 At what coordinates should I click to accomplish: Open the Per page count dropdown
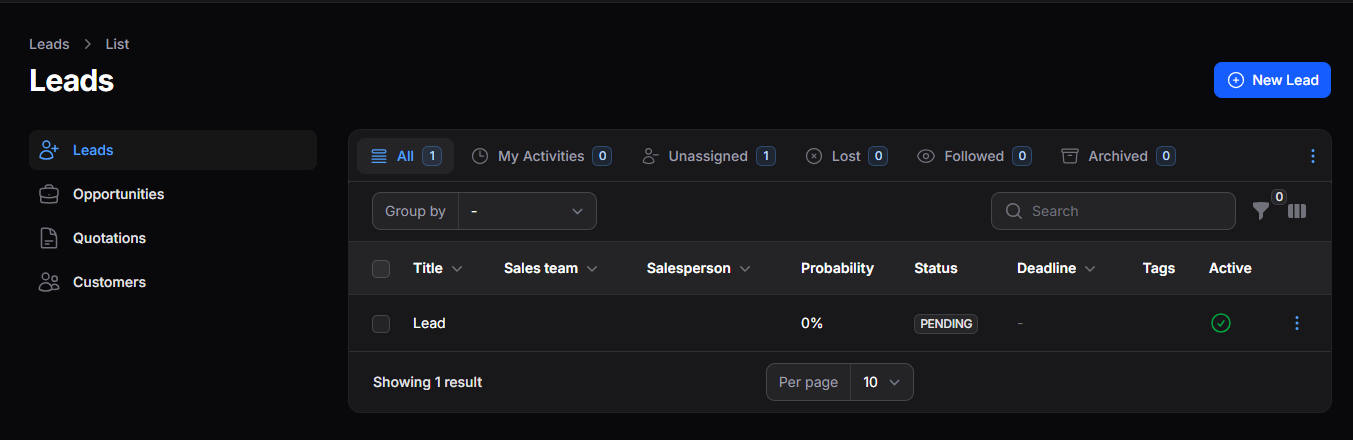tap(881, 382)
